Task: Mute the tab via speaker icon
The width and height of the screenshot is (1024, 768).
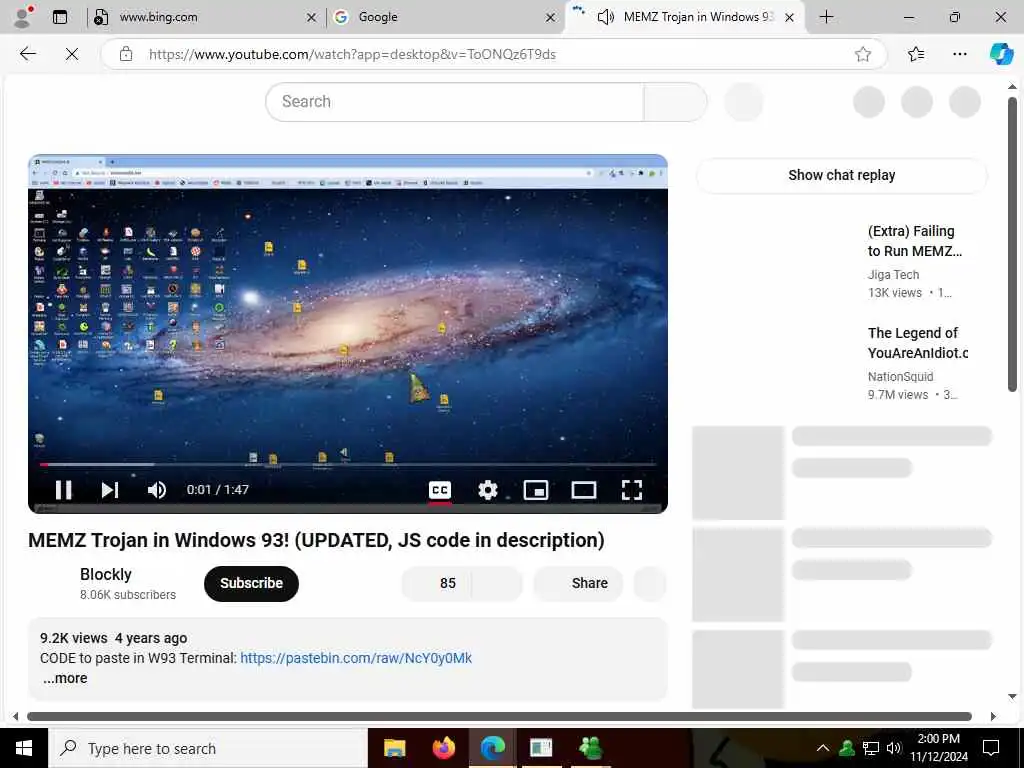Action: click(605, 17)
